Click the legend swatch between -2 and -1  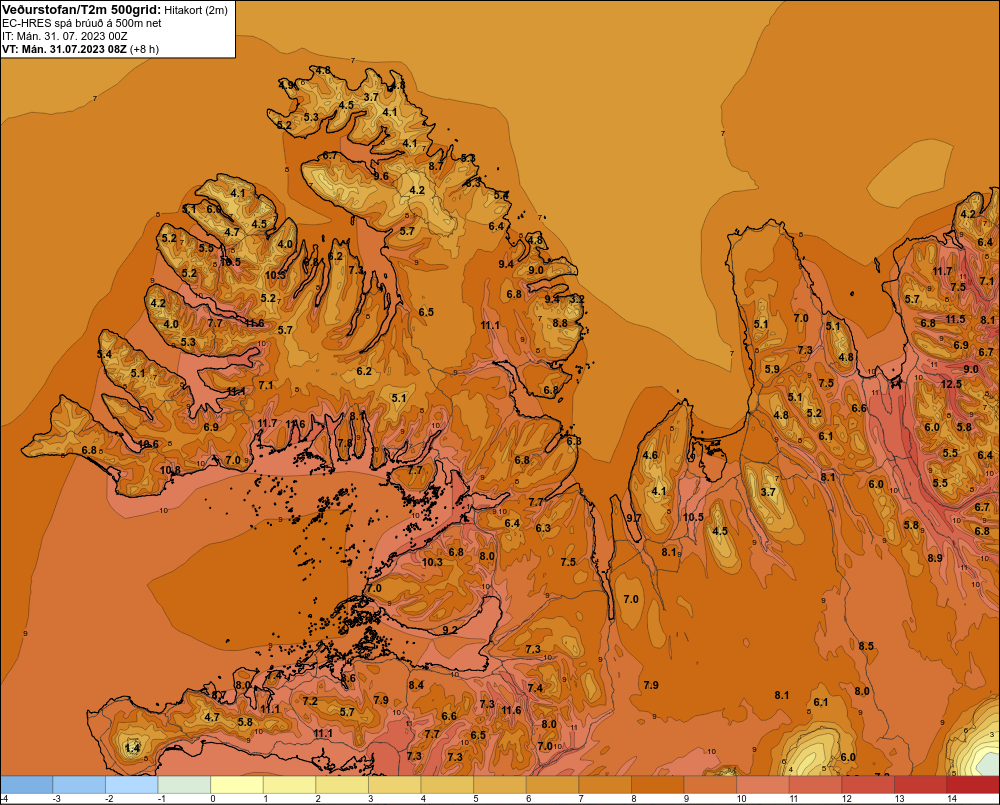tap(132, 784)
